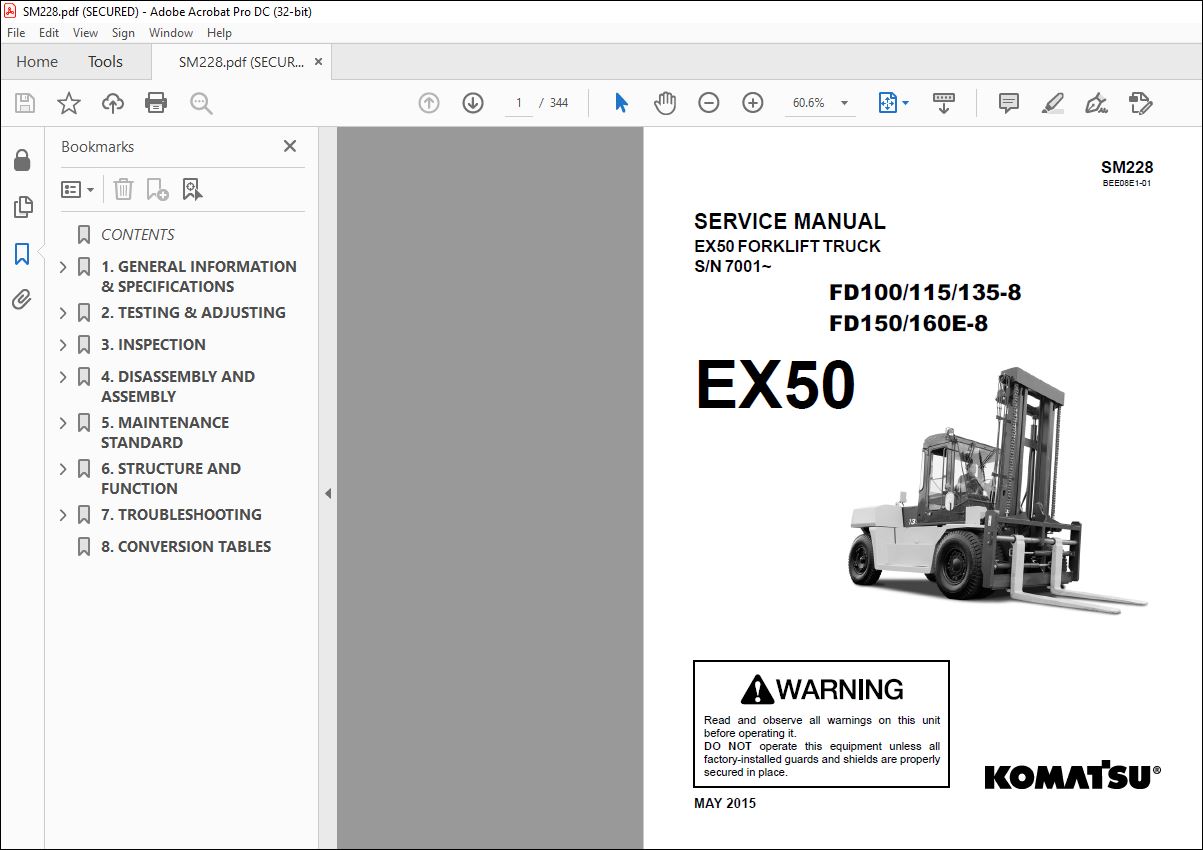Add a new bookmark

(157, 189)
